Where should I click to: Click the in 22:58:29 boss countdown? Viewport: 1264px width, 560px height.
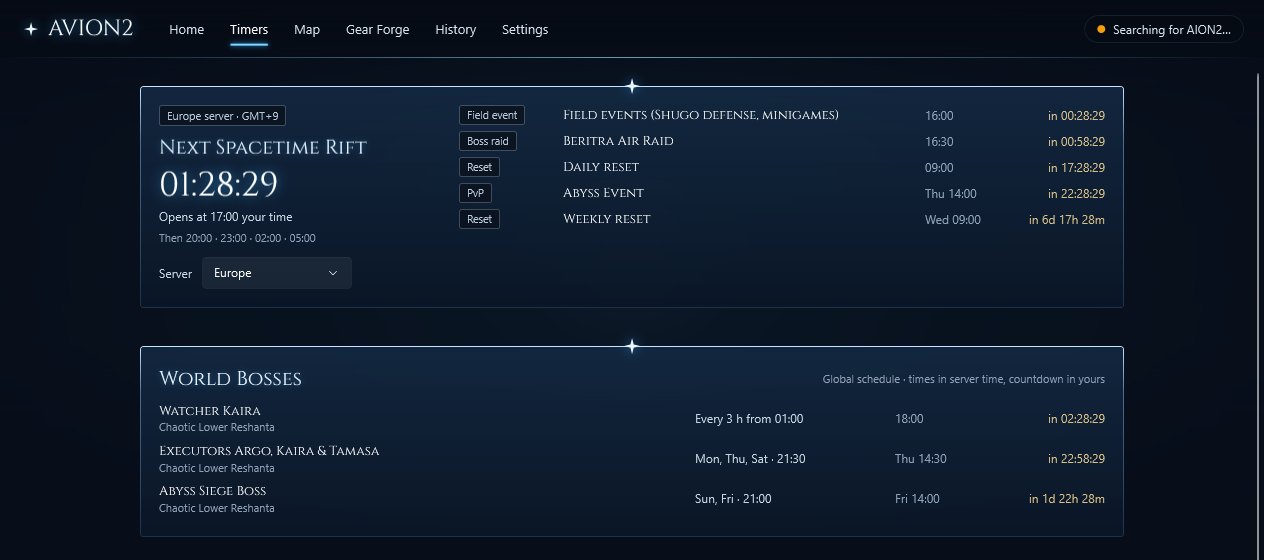(1076, 459)
